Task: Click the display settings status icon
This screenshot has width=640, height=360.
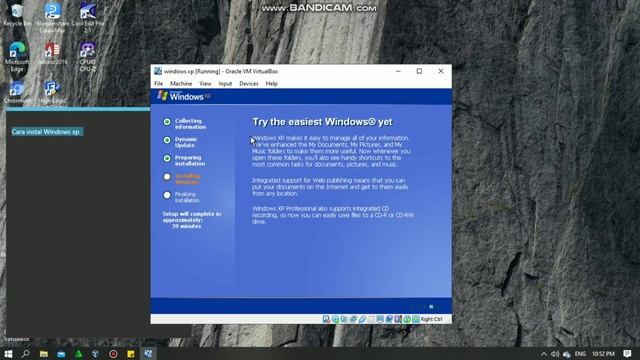Action: [x=380, y=319]
